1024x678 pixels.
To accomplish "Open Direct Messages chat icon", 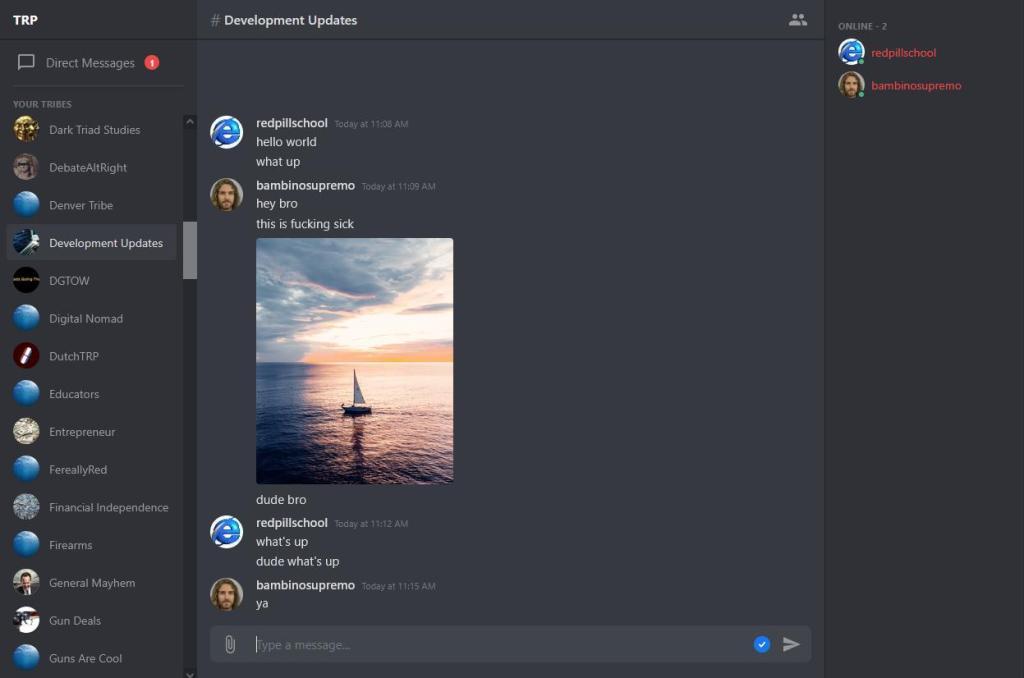I will click(x=27, y=63).
